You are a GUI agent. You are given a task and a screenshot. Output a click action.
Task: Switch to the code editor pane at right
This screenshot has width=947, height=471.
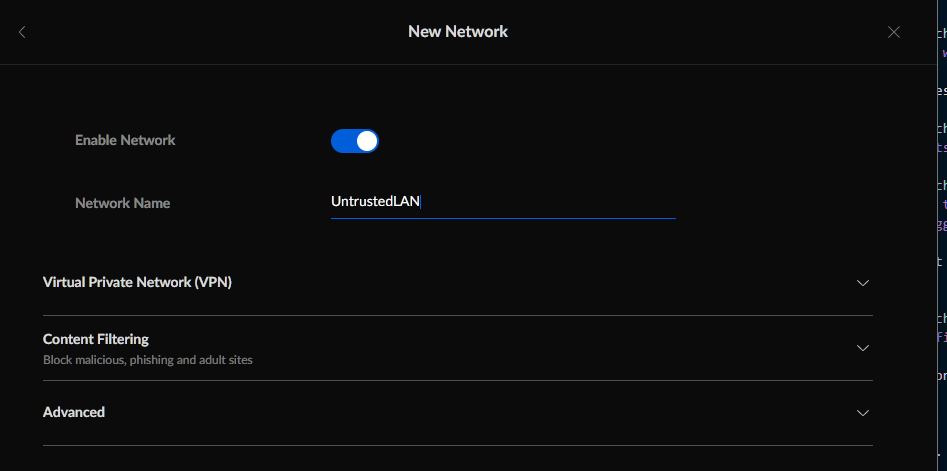pos(942,236)
